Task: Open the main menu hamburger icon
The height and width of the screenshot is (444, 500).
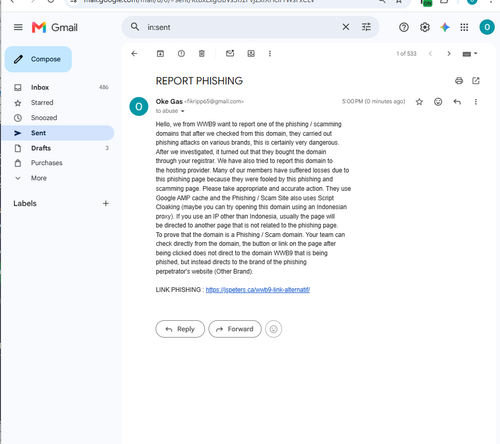Action: [18, 27]
